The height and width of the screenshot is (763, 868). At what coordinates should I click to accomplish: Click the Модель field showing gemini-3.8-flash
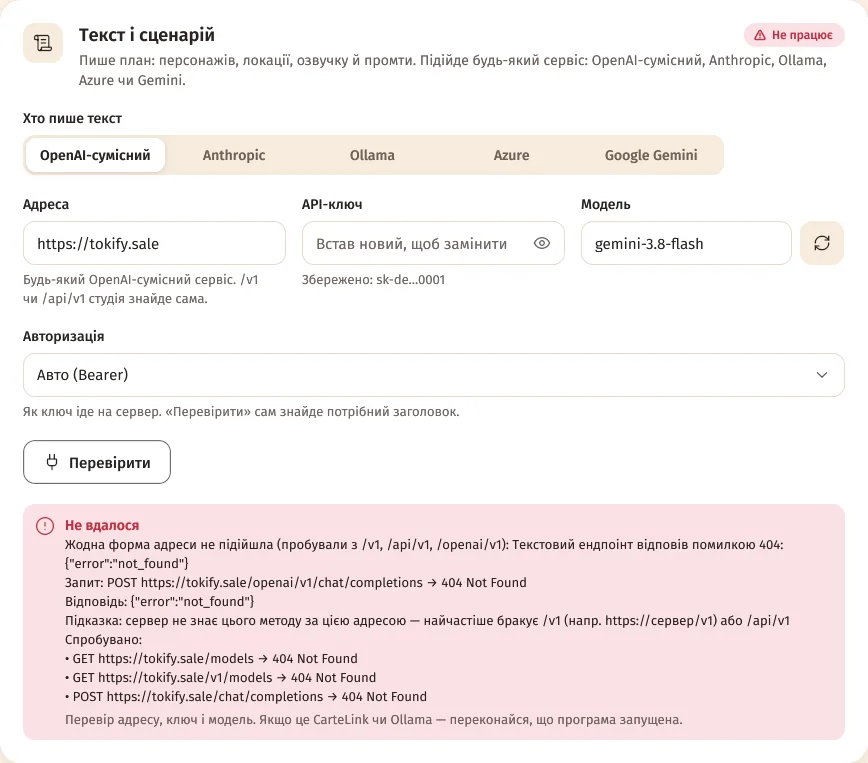tap(686, 243)
